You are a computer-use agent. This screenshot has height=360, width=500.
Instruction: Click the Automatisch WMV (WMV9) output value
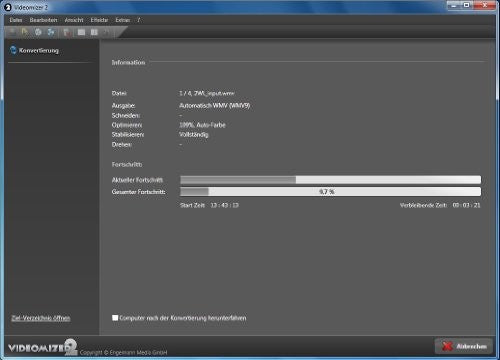point(214,105)
